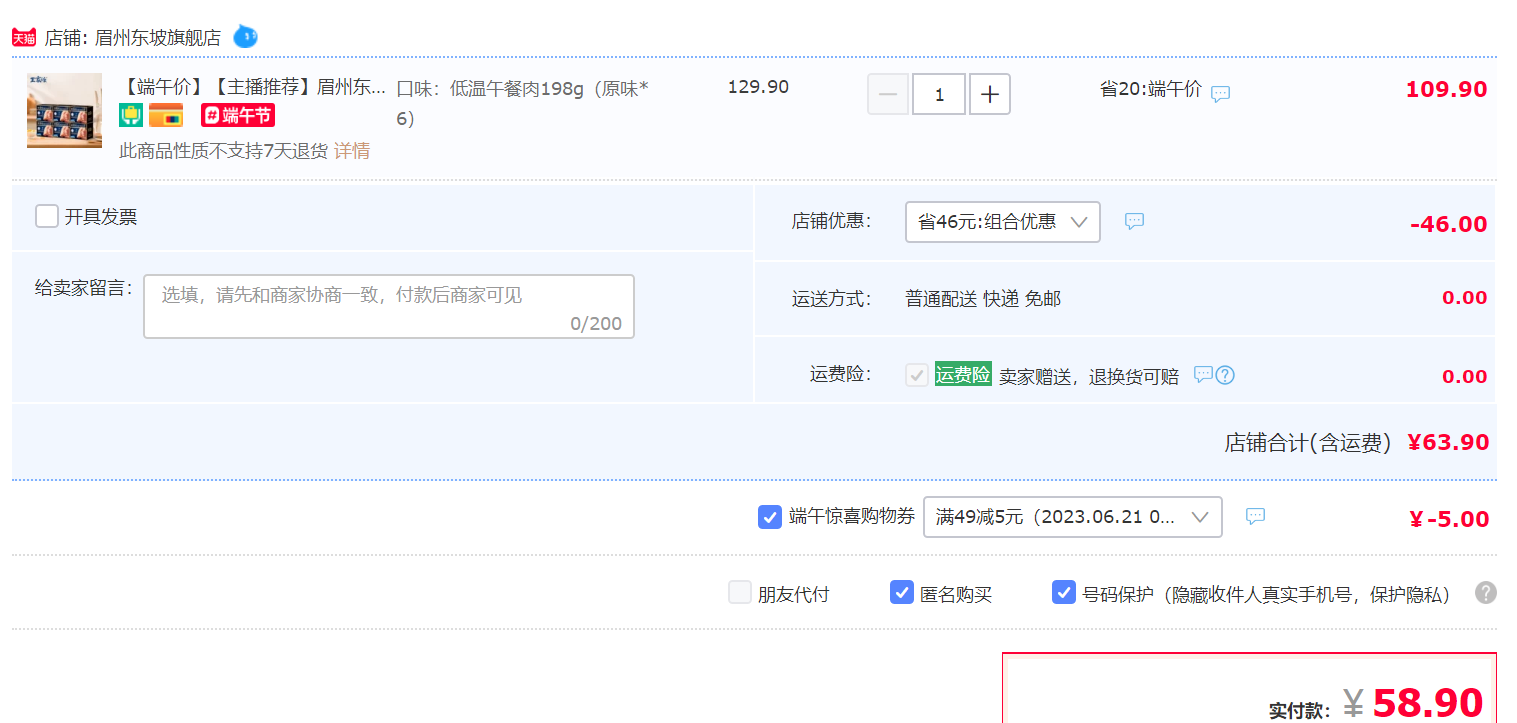Uncheck 号码保护 checkbox
Image resolution: width=1517 pixels, height=723 pixels.
click(1064, 592)
